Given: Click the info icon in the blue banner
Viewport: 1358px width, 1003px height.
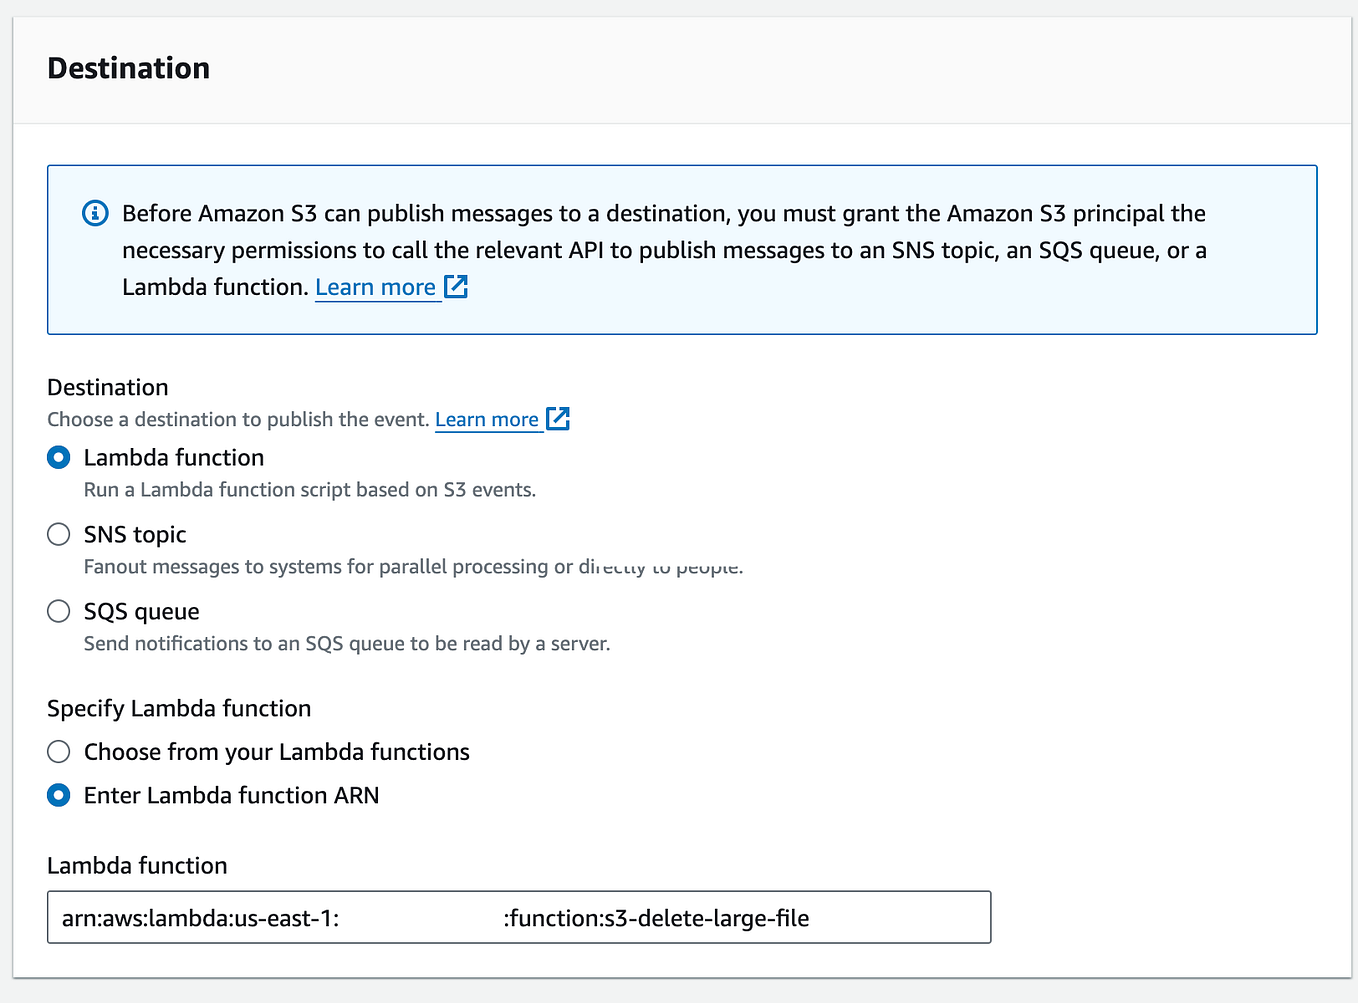Looking at the screenshot, I should coord(95,213).
